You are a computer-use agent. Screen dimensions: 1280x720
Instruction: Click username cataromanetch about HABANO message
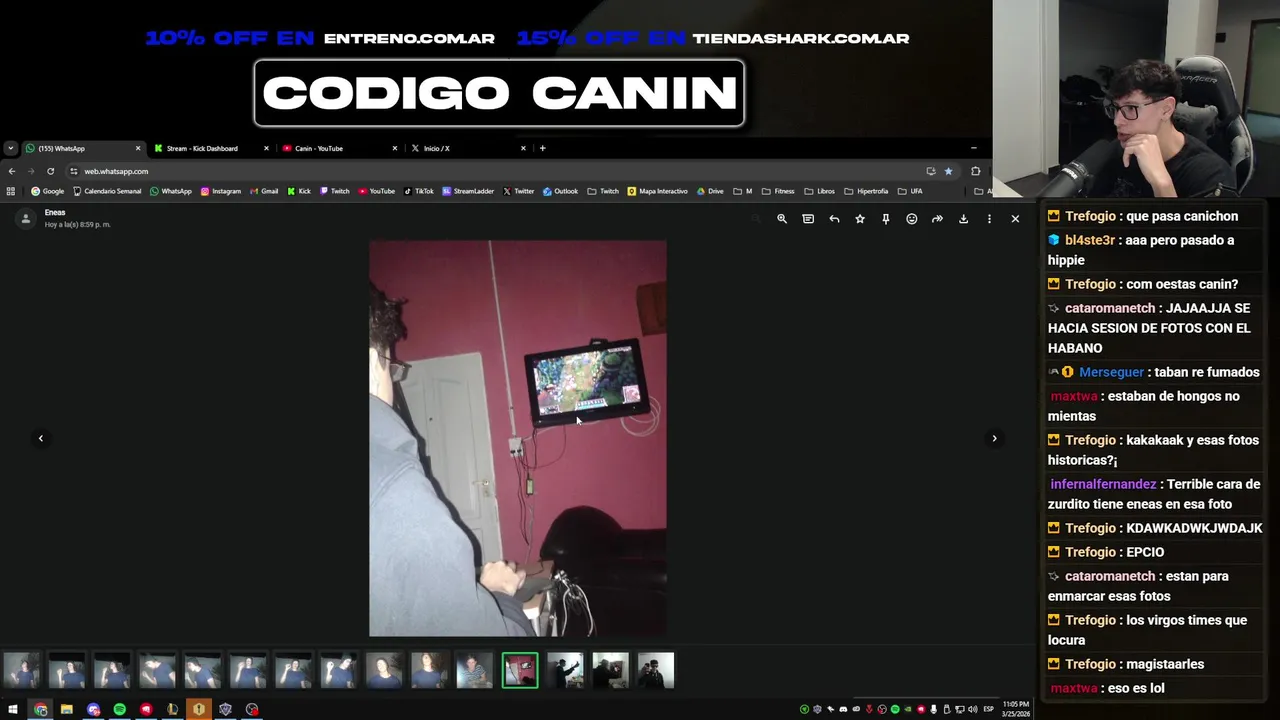(x=1110, y=308)
